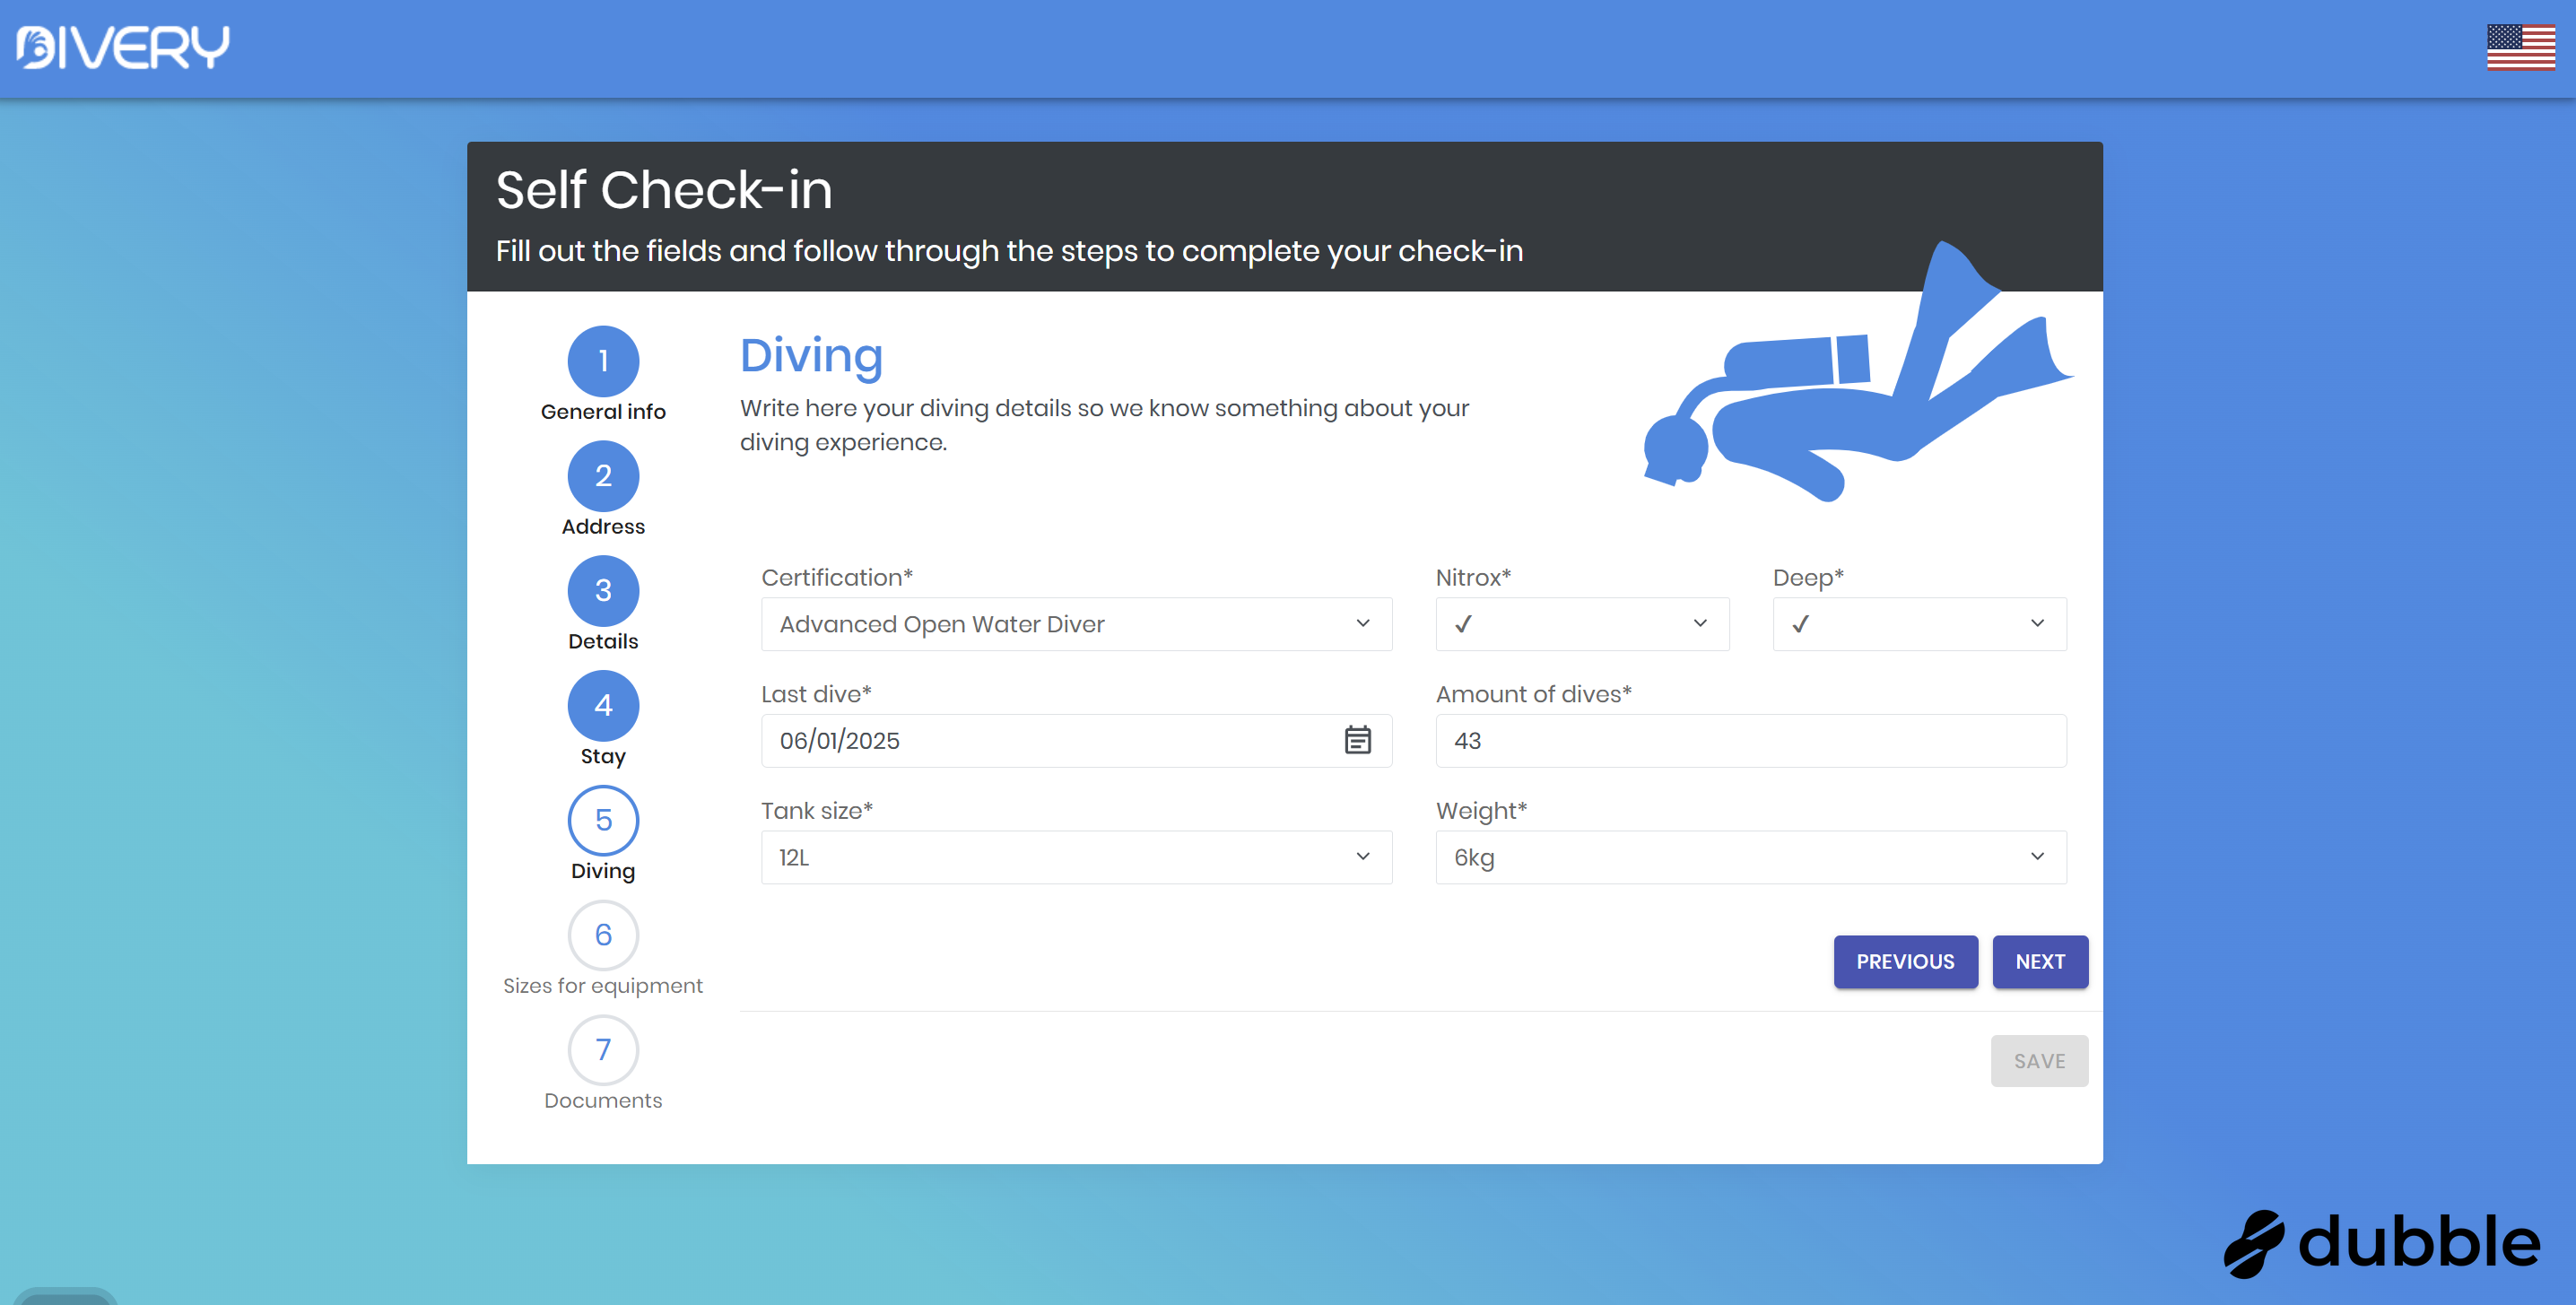
Task: Focus the Amount of dives field
Action: [1750, 740]
